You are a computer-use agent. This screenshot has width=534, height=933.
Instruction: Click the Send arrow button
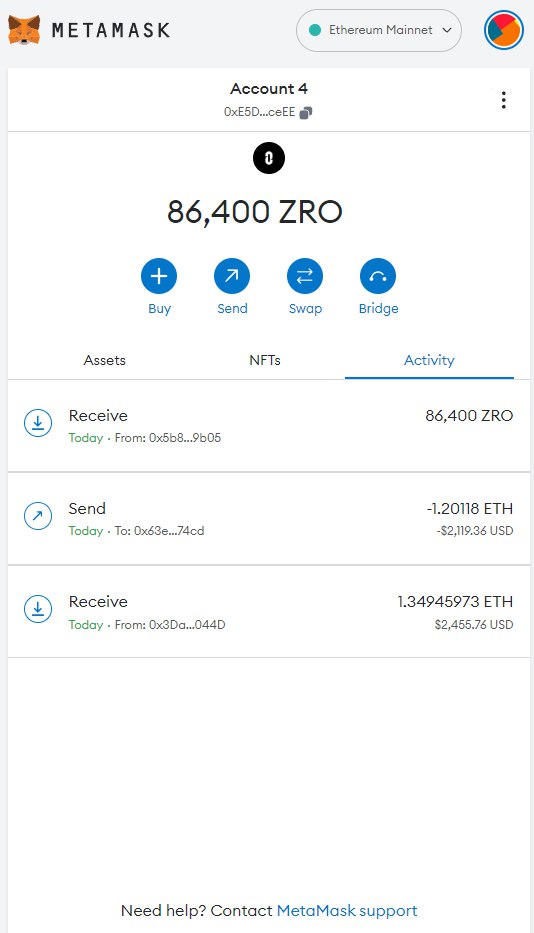(232, 276)
